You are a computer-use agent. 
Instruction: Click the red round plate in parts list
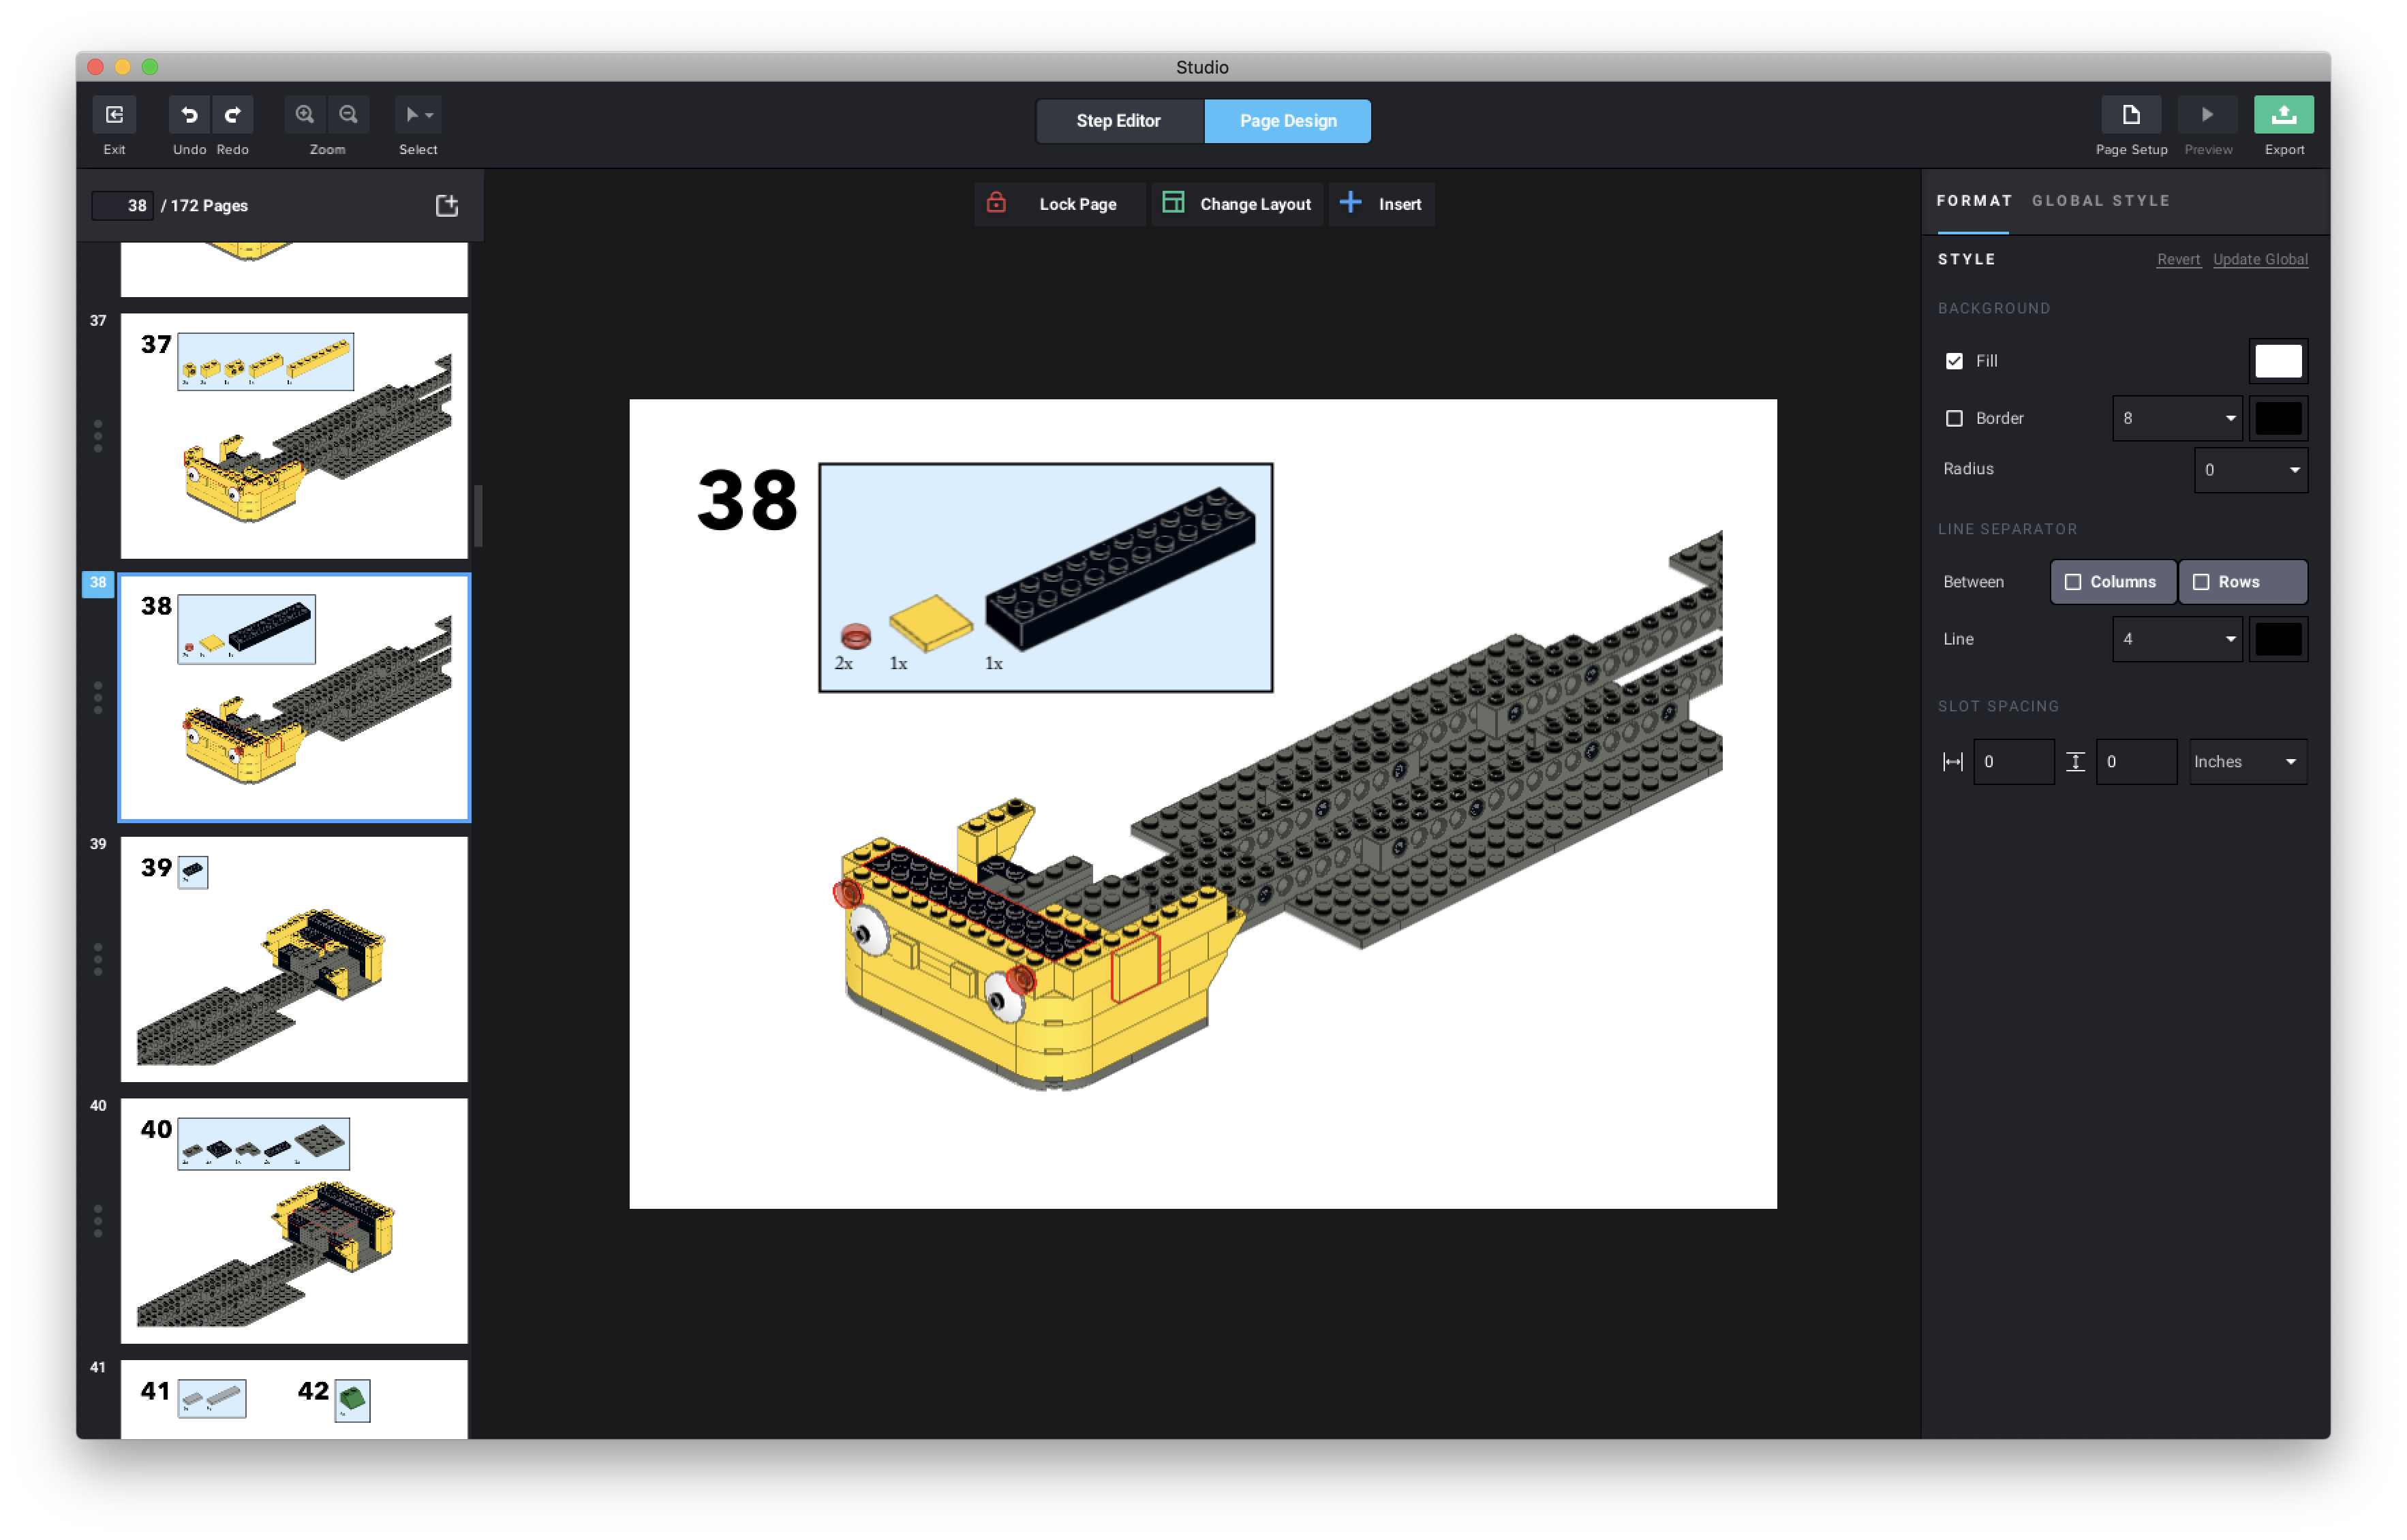855,636
